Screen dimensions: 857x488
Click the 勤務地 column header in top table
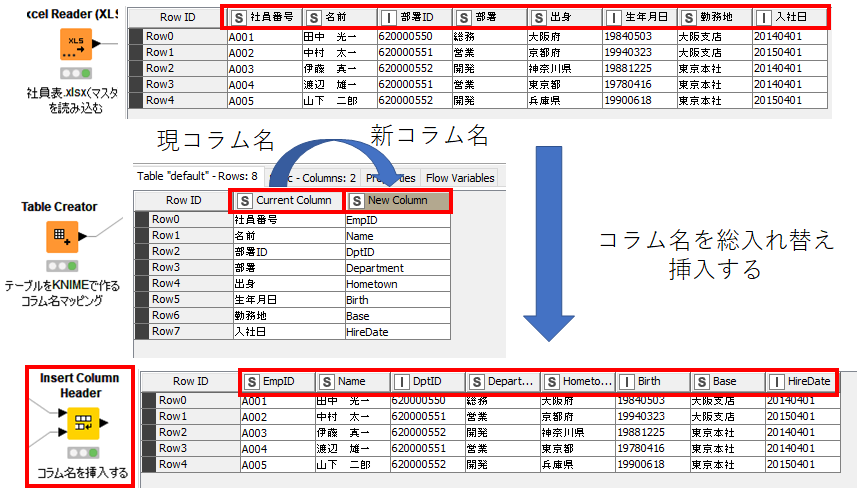(714, 17)
